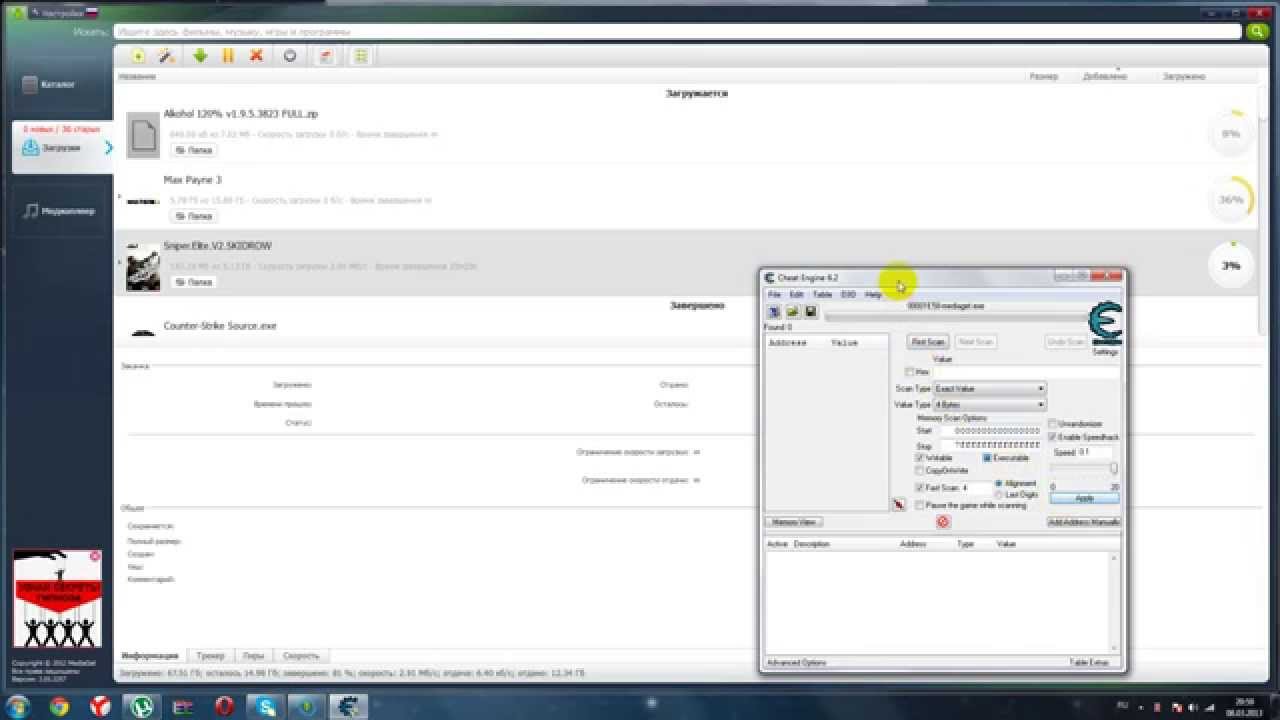Click Папка button under Alkohol 120% download
This screenshot has height=720, width=1280.
click(x=194, y=150)
